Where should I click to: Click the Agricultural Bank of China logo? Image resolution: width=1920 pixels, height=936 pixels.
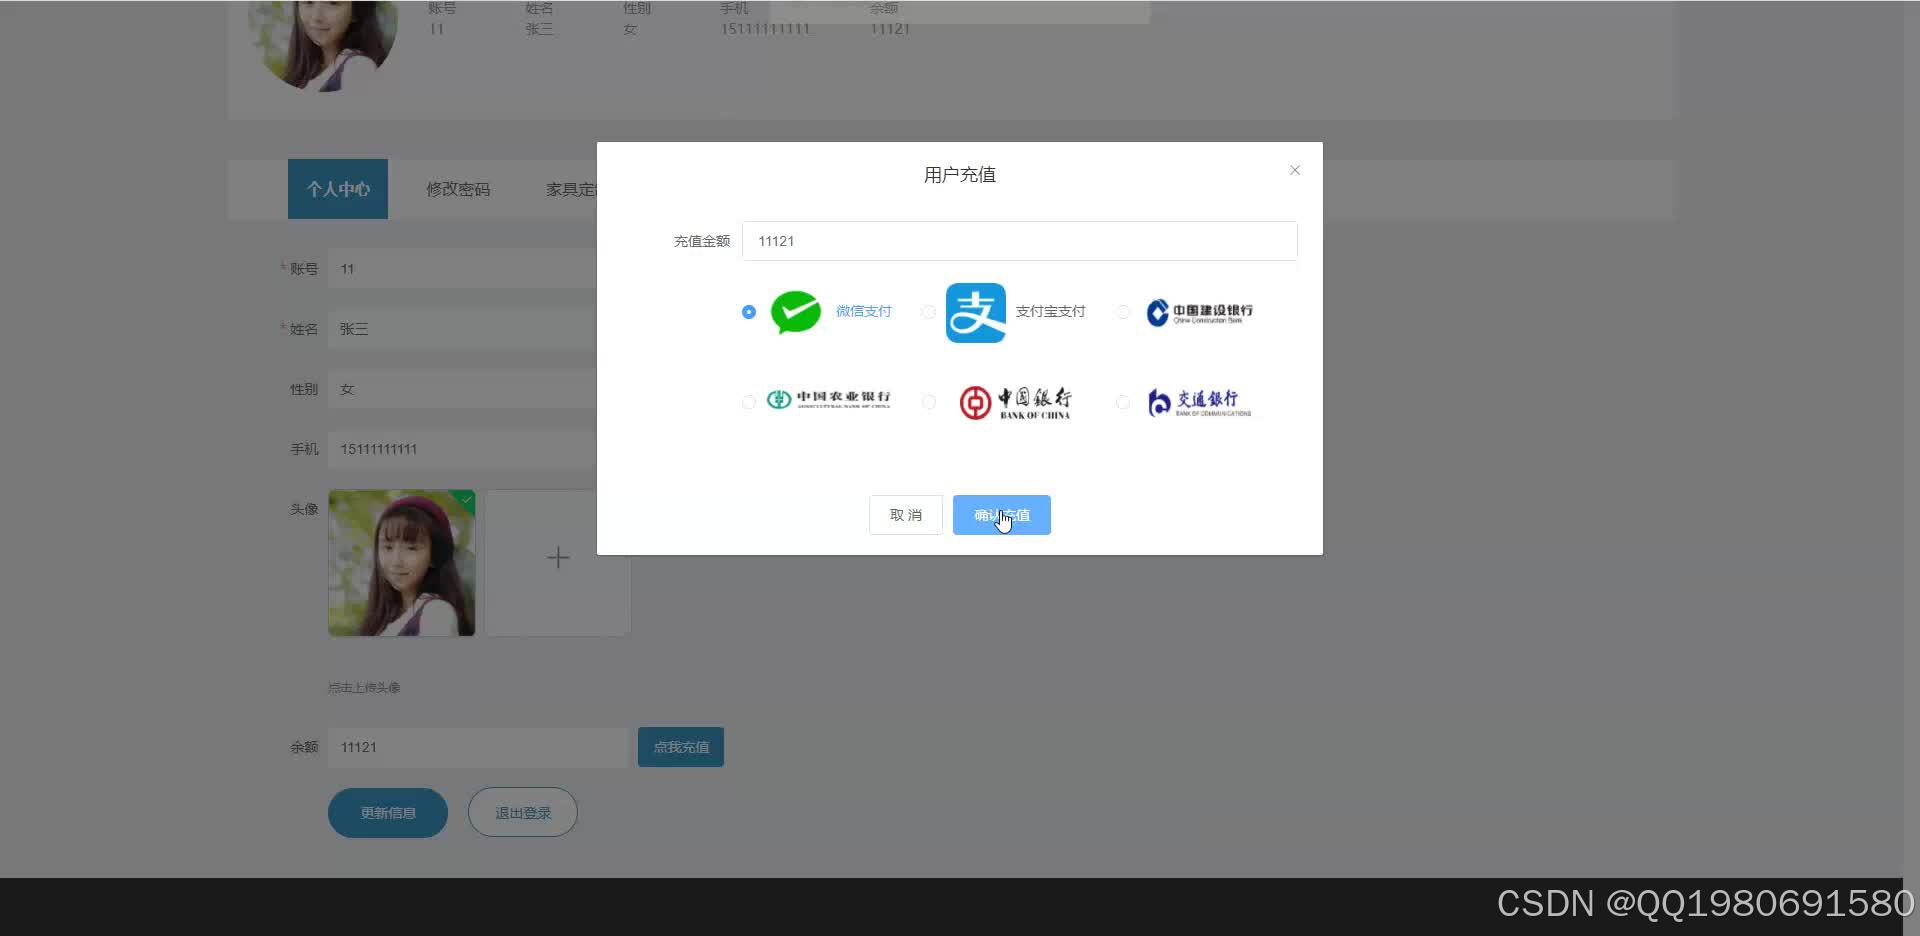(828, 401)
